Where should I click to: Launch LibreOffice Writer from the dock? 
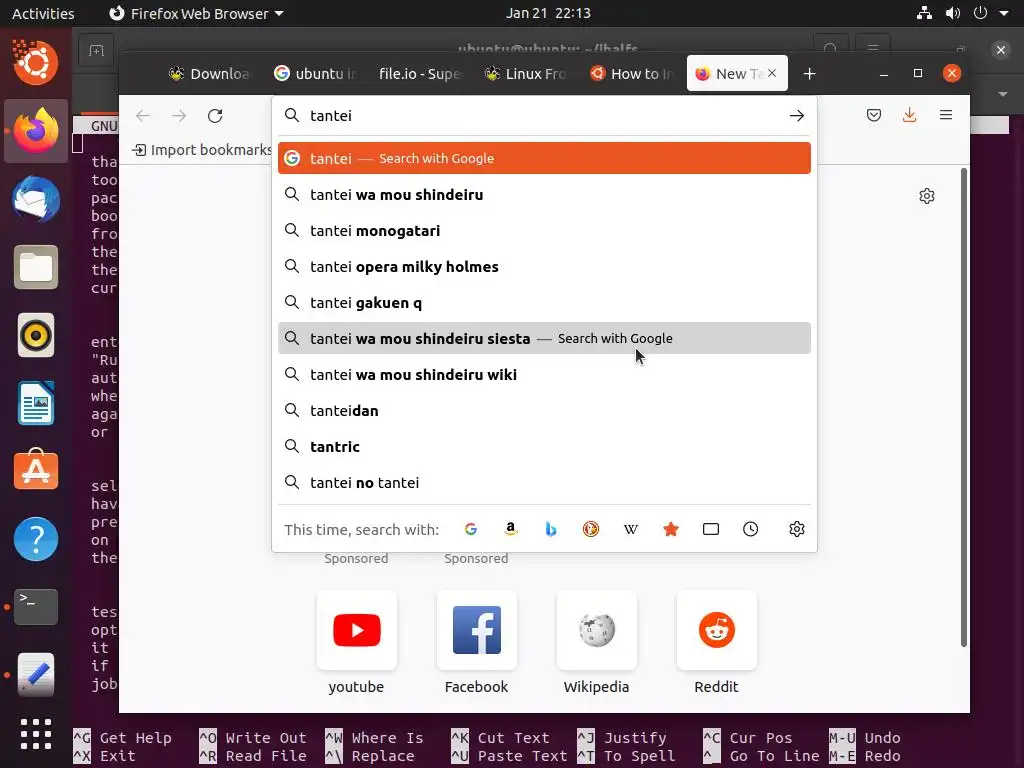click(x=36, y=403)
